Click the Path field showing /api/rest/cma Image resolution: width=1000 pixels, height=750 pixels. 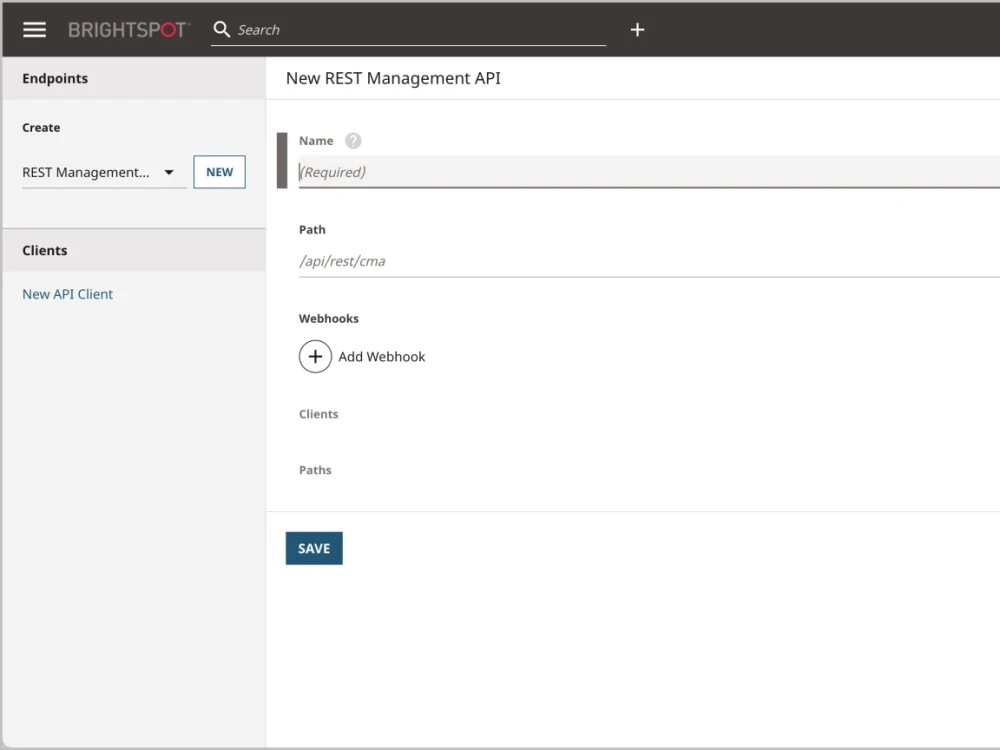500,261
